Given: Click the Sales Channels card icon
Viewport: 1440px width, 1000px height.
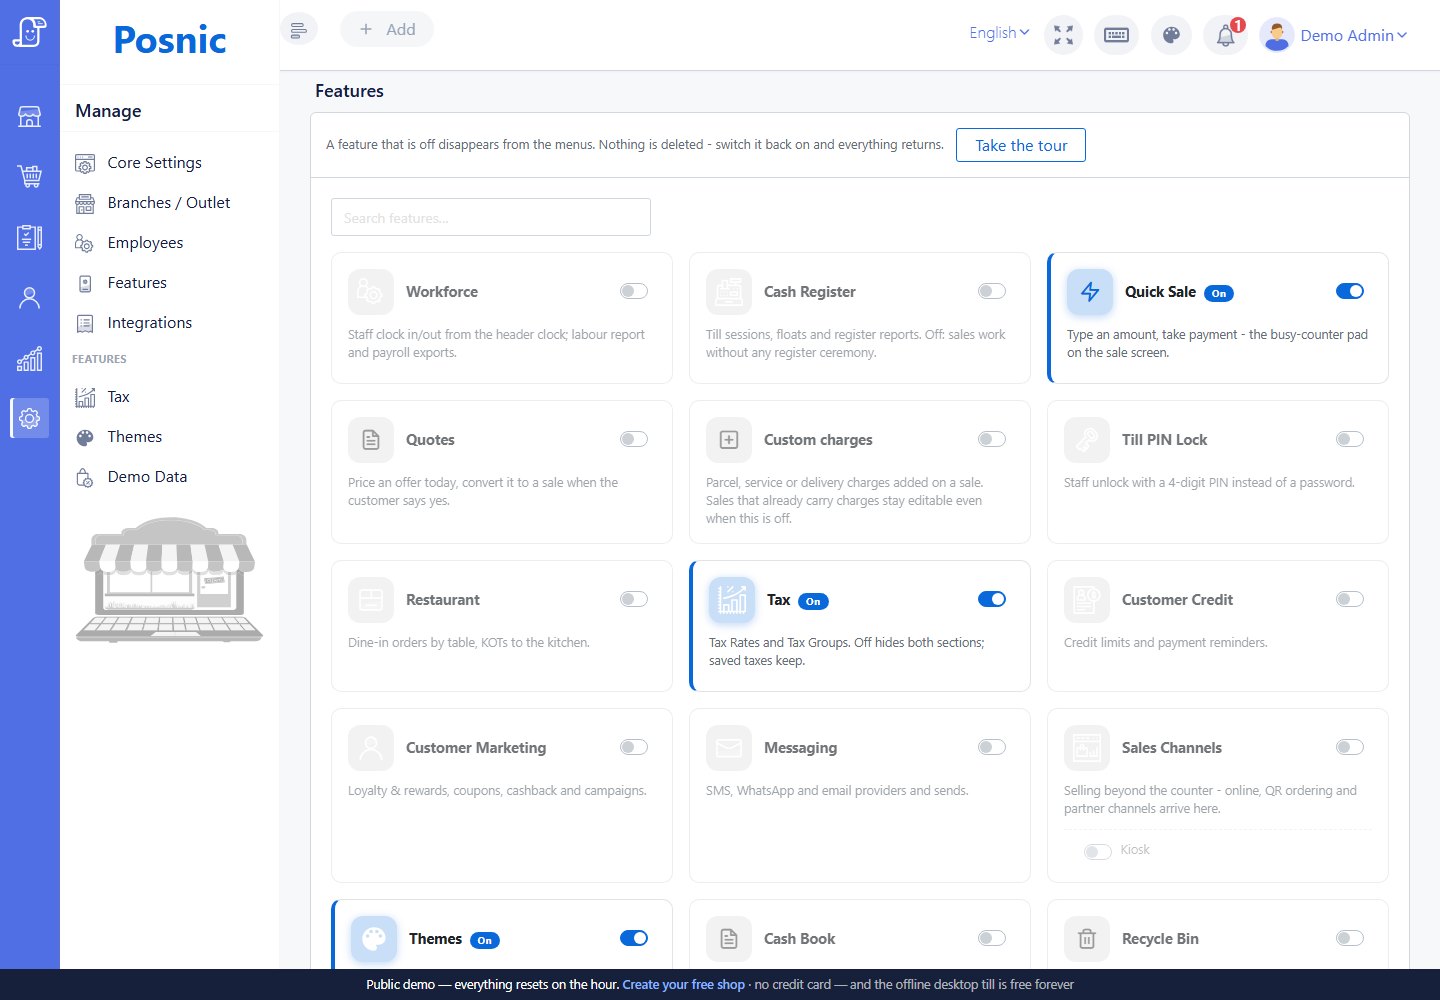Looking at the screenshot, I should tap(1087, 748).
